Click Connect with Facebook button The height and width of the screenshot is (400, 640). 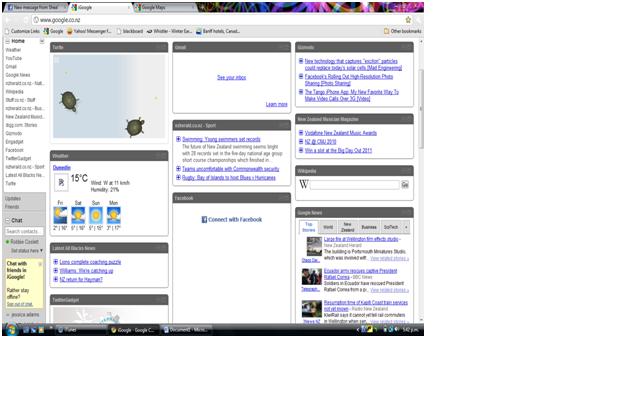tap(232, 220)
